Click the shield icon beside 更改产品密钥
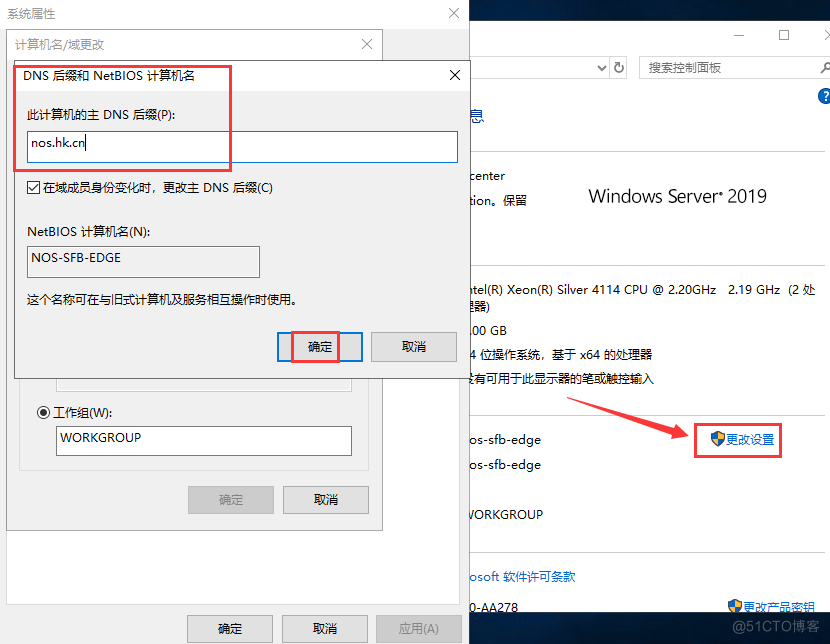 [x=735, y=606]
